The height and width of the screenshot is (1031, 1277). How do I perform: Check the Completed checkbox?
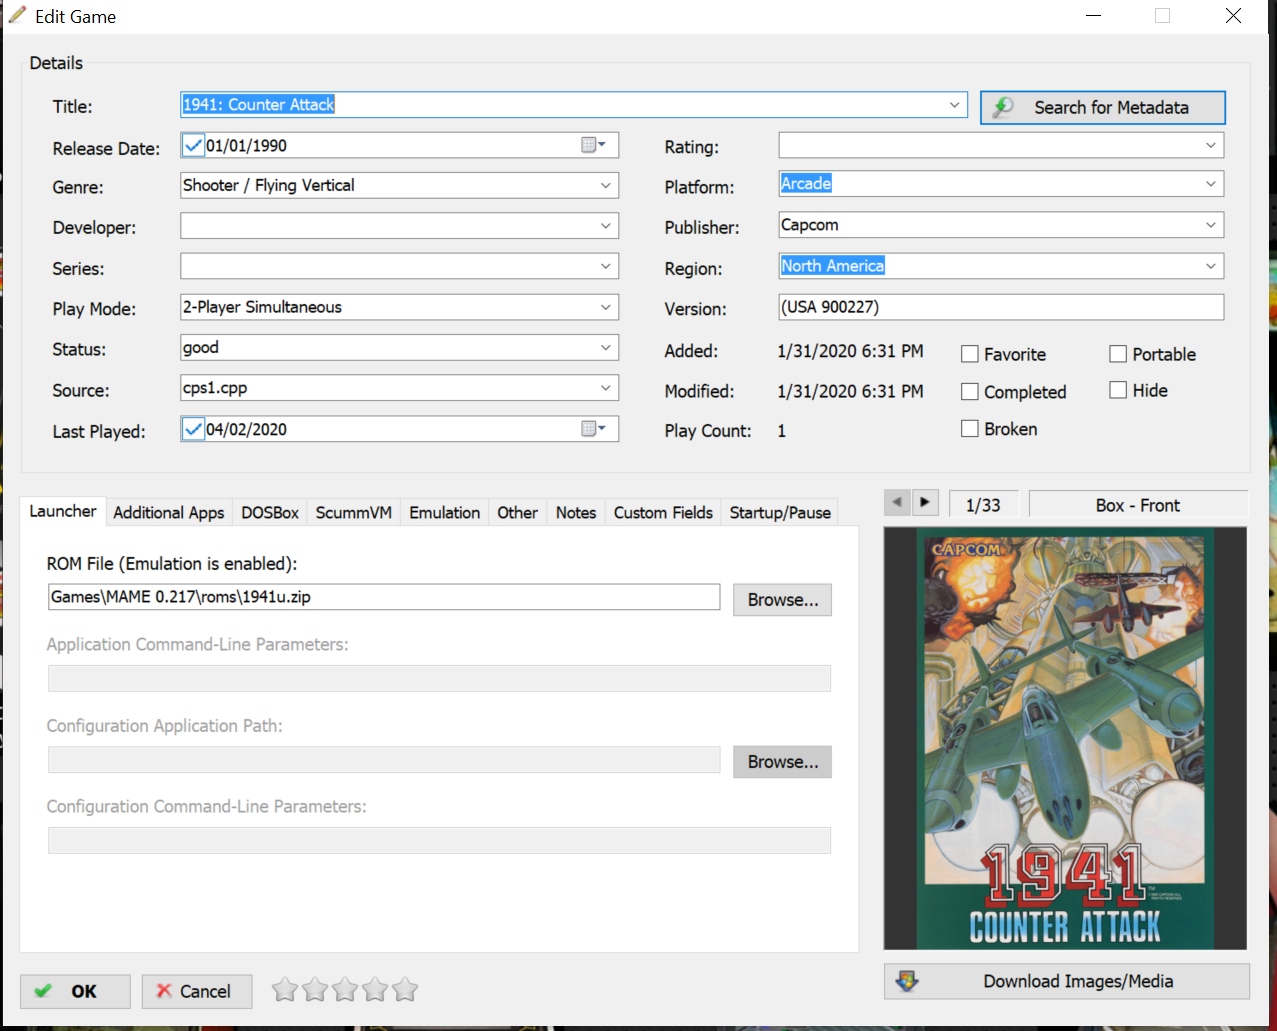coord(969,392)
